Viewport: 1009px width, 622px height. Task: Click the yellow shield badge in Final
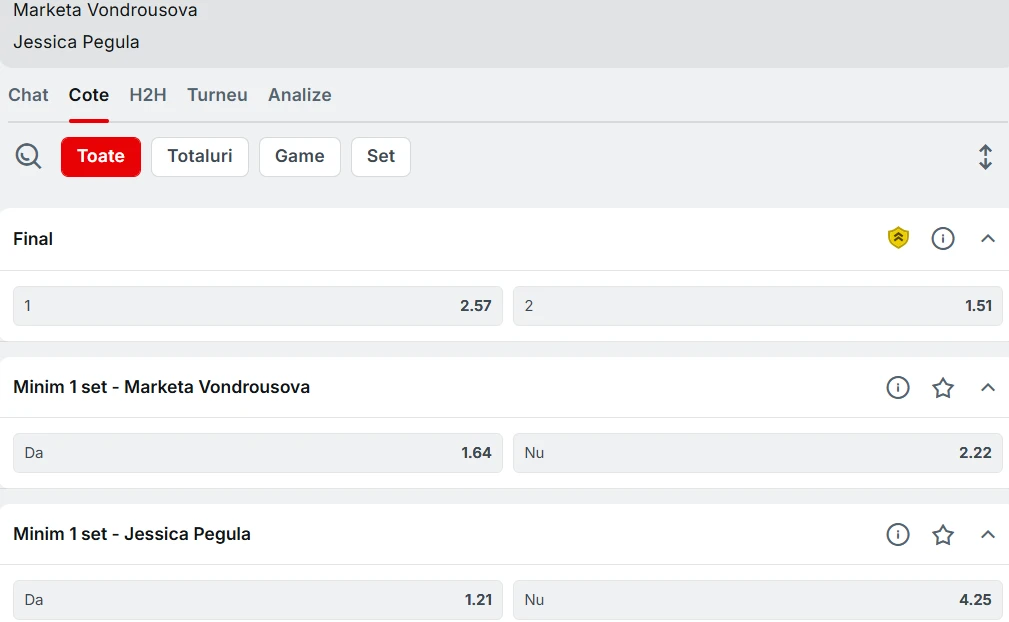(x=898, y=239)
